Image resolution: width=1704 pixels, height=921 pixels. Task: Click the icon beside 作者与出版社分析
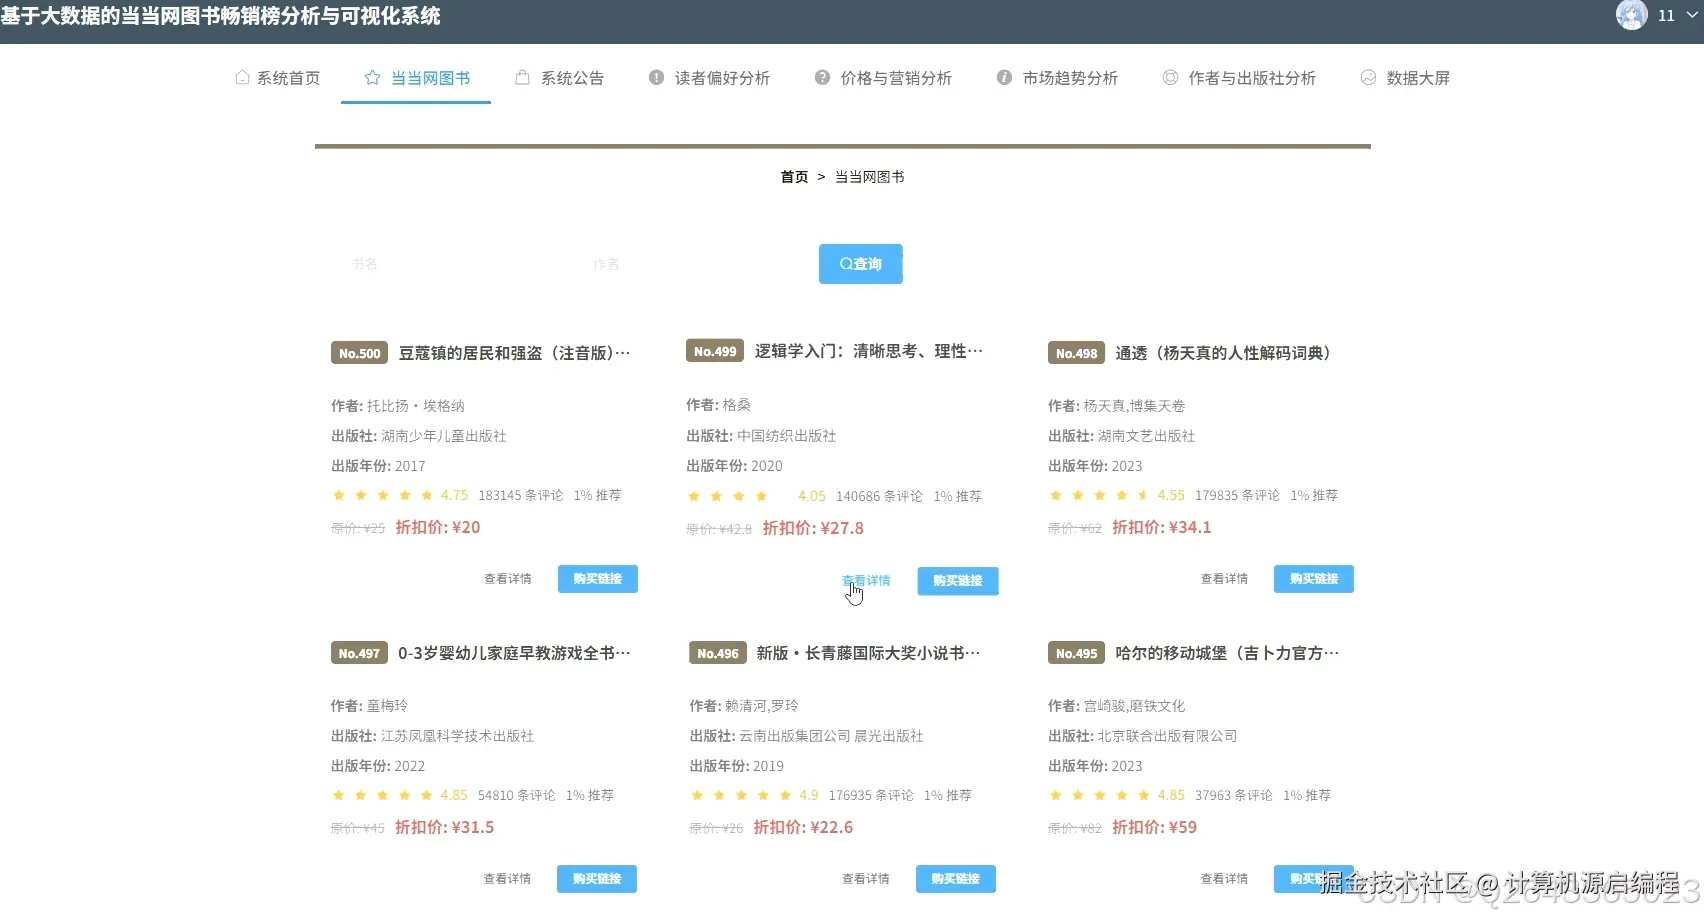pos(1170,77)
